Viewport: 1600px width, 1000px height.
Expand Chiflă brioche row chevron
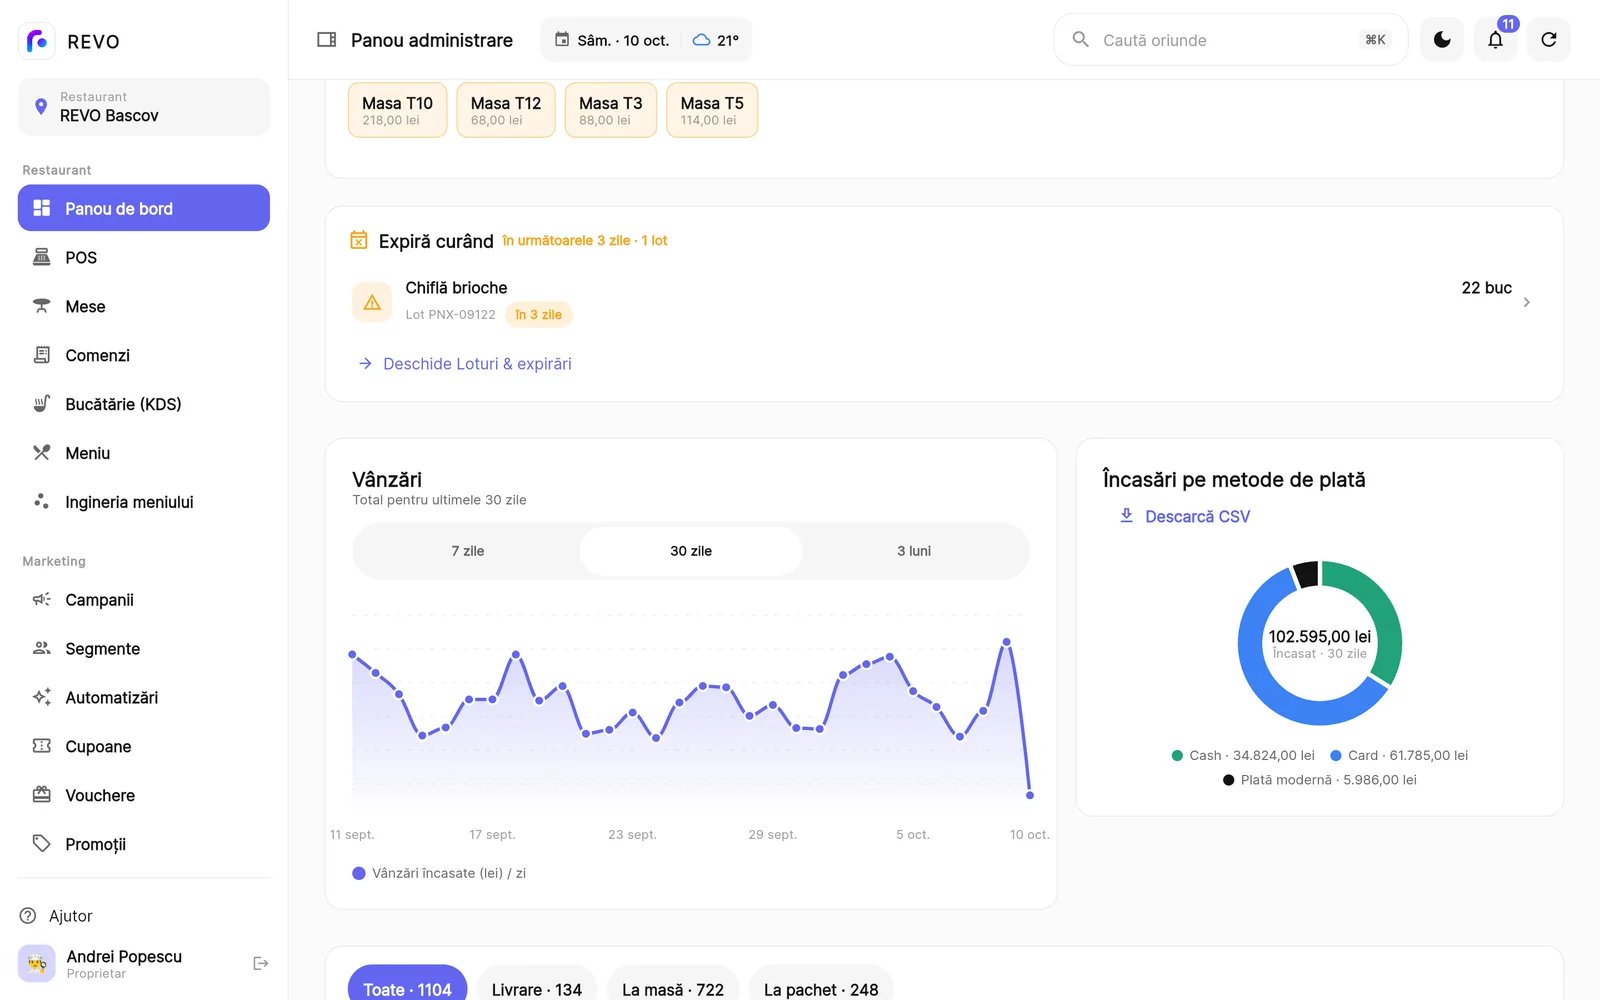[1526, 302]
